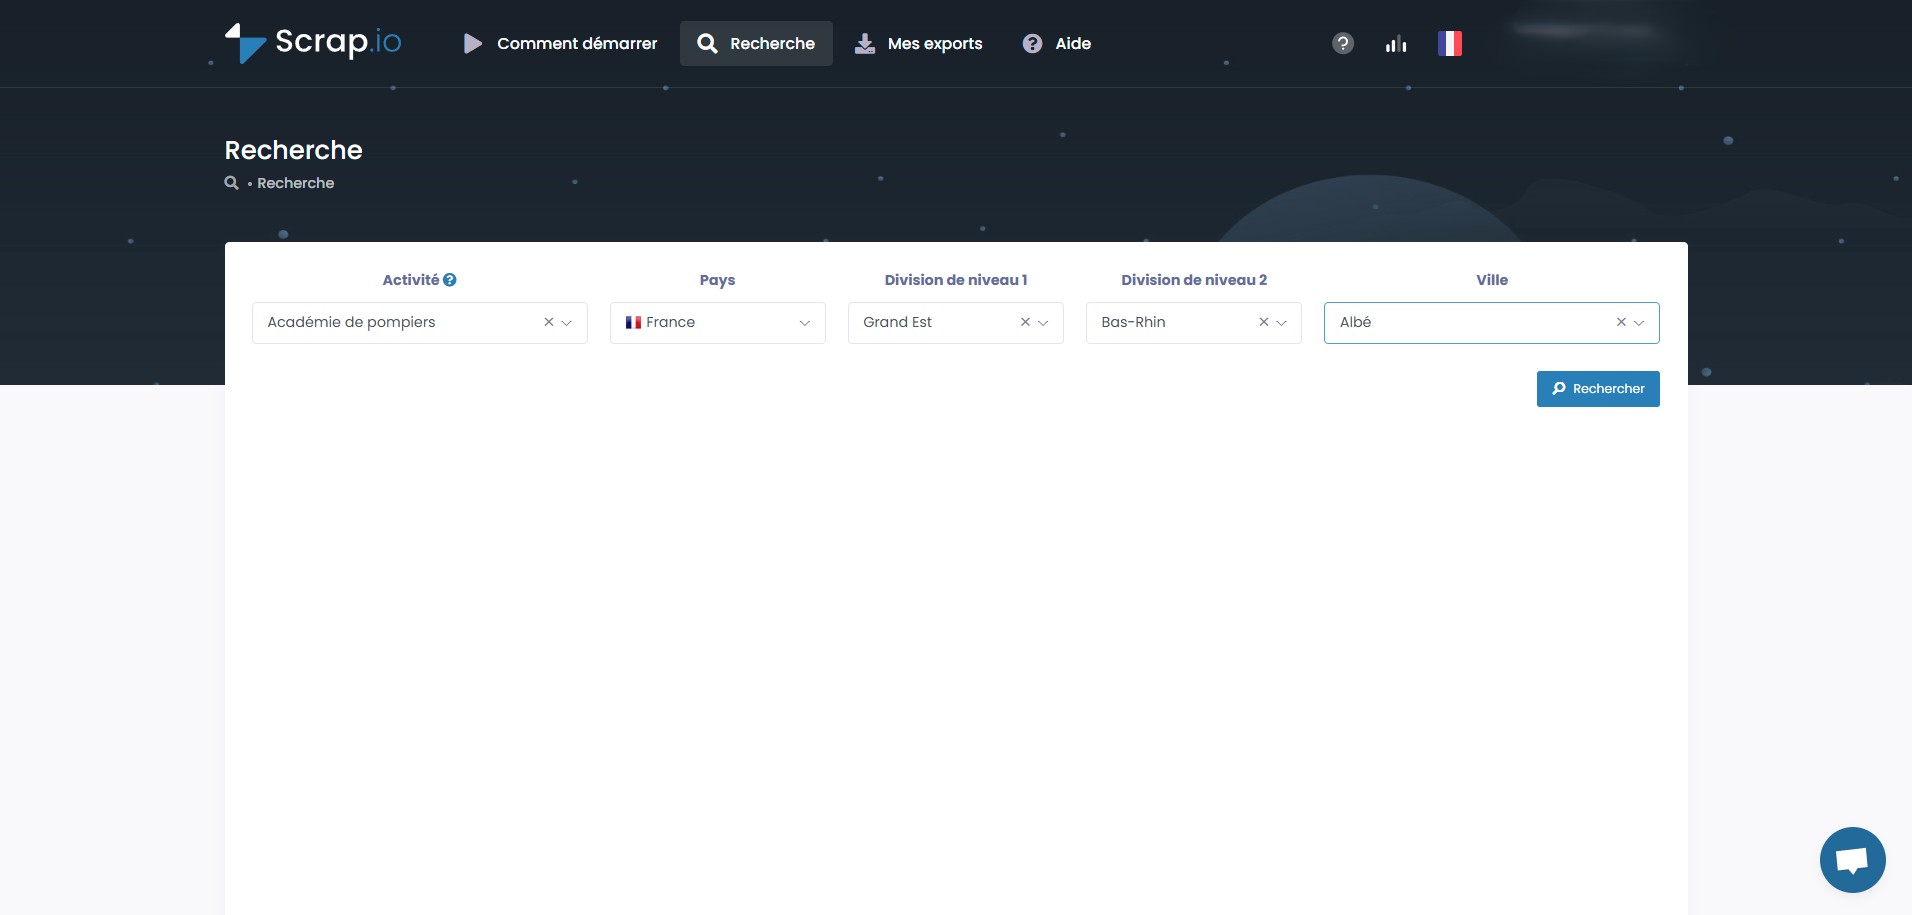Viewport: 1912px width, 915px height.
Task: Open the chat support bubble
Action: coord(1852,860)
